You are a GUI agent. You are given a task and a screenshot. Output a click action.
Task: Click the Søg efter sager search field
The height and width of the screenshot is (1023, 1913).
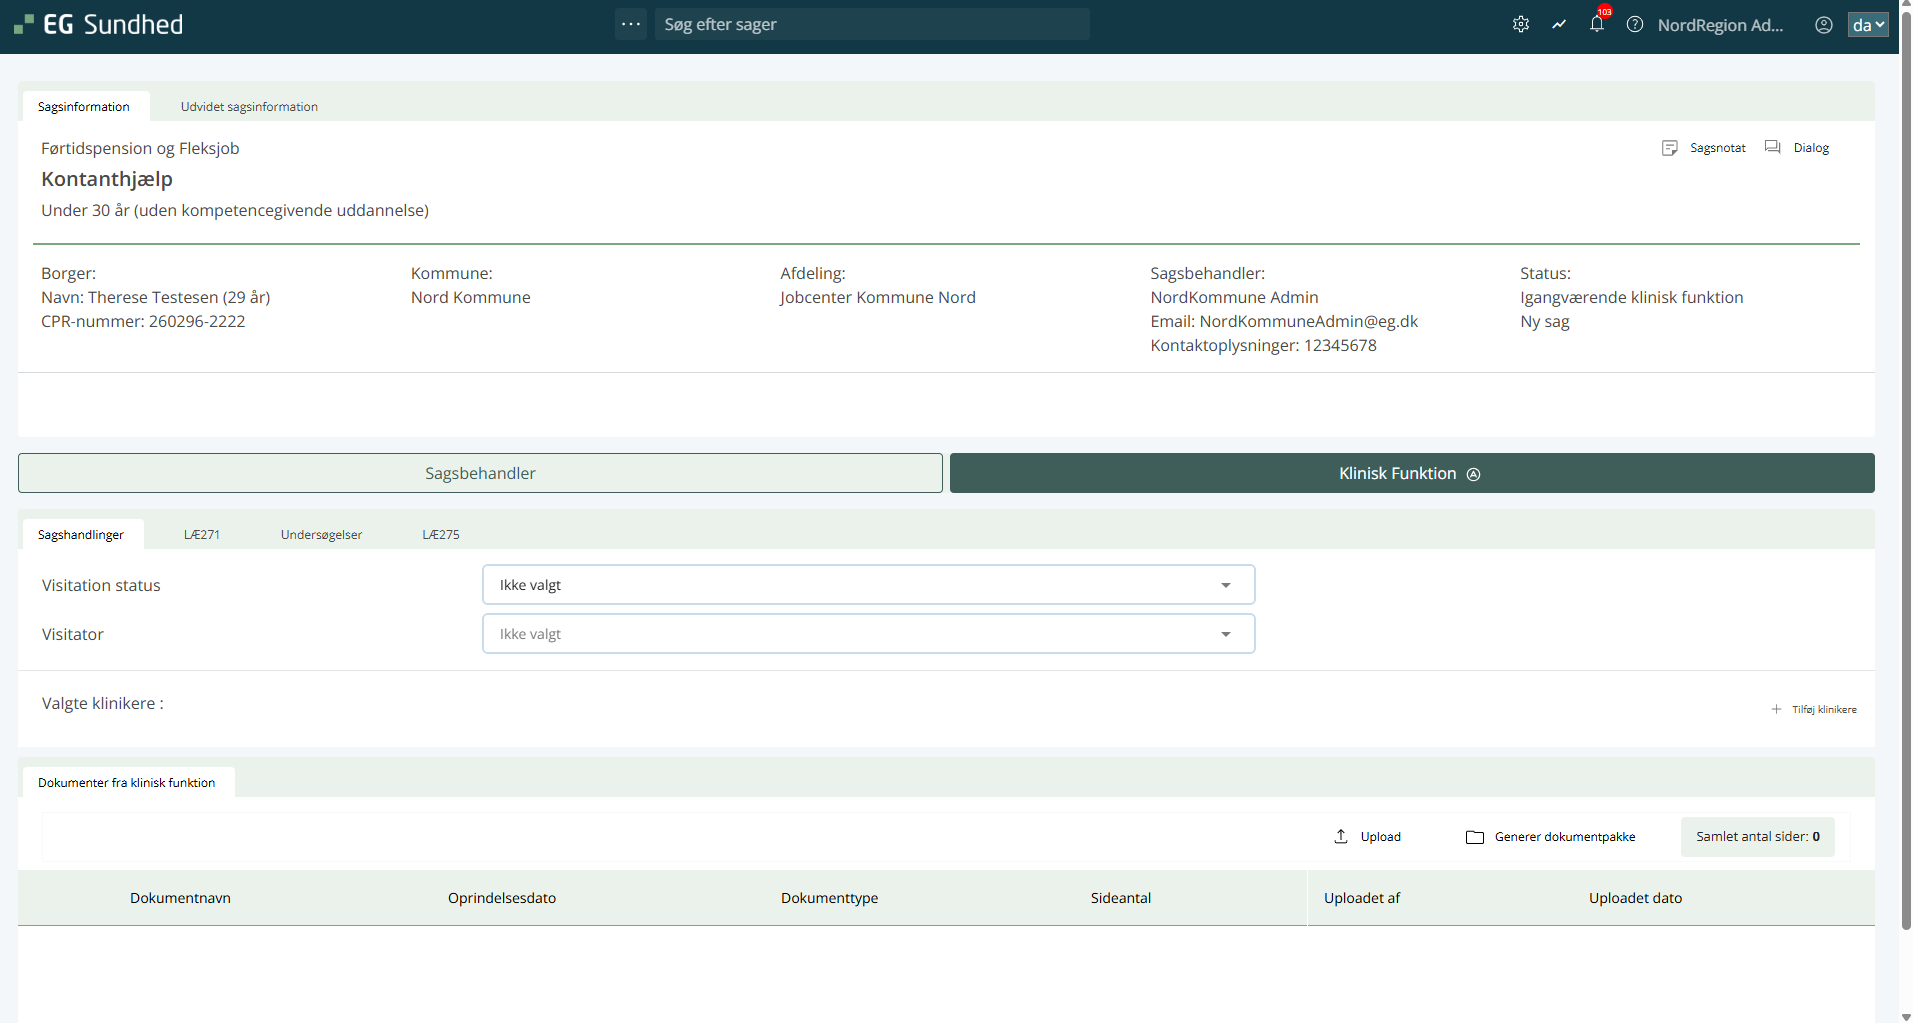[x=871, y=24]
